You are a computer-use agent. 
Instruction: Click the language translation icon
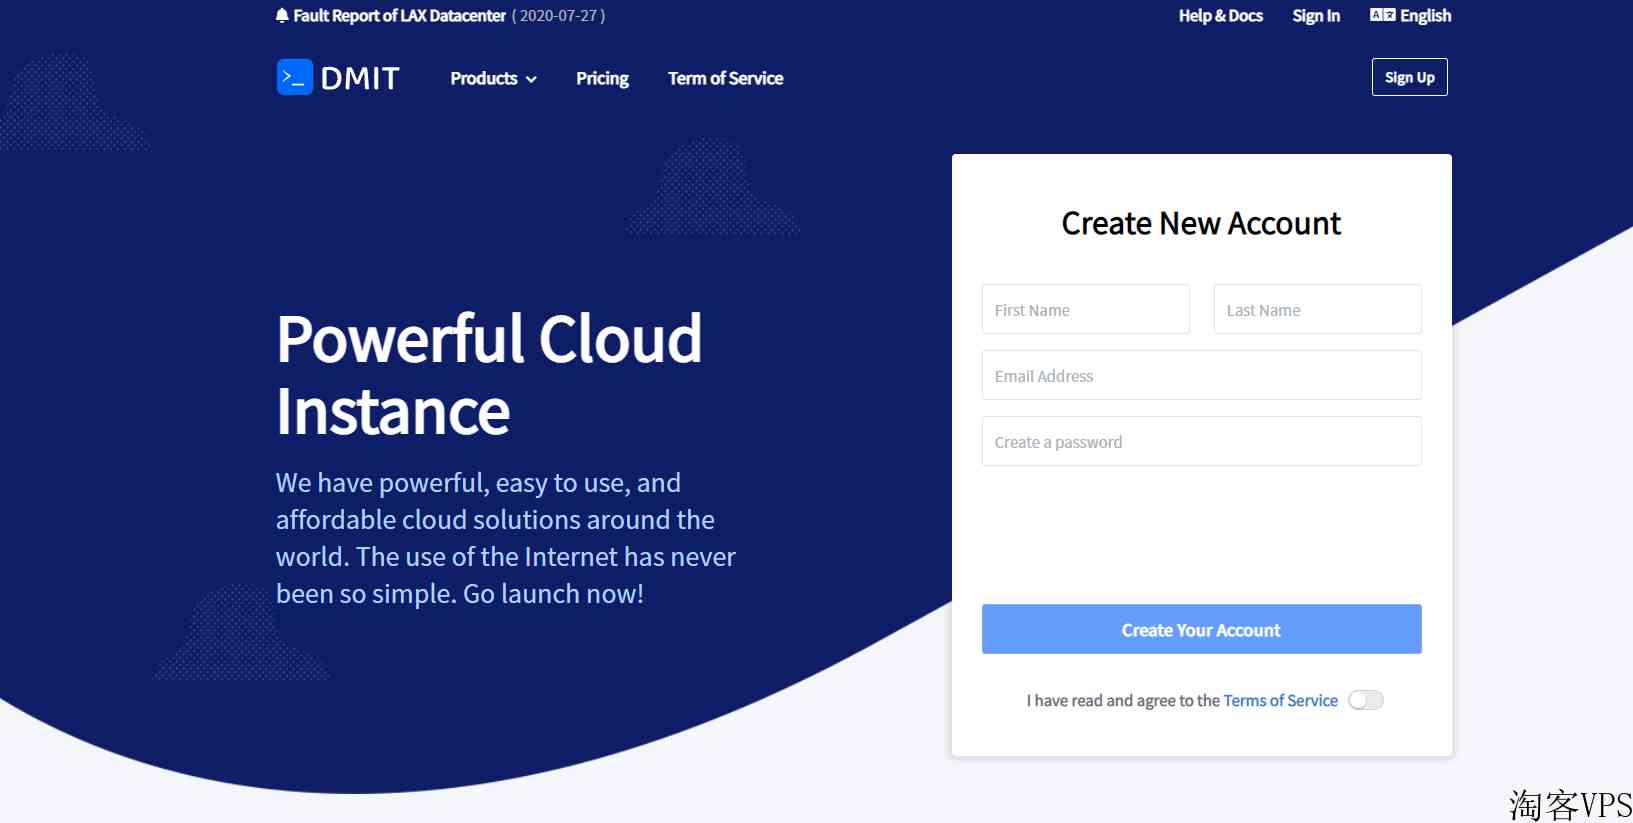pos(1382,15)
